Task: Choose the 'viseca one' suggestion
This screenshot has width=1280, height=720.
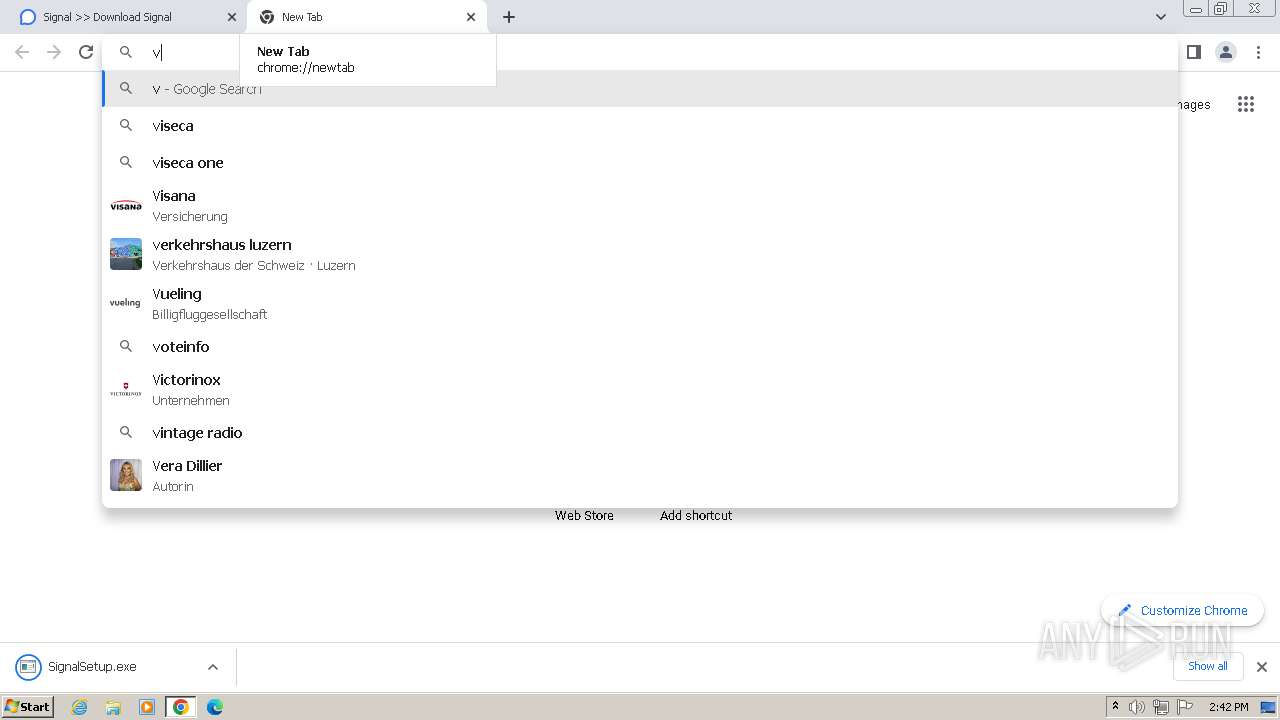Action: 640,162
